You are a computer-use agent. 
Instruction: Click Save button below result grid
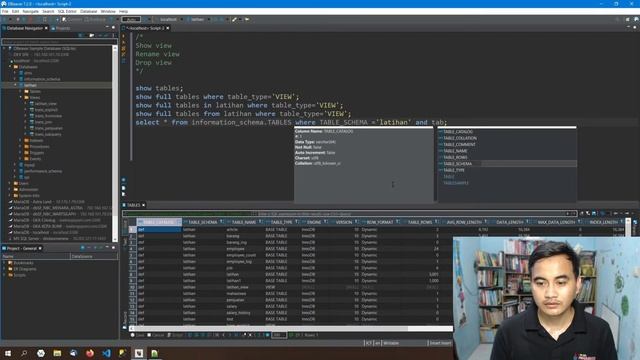pyautogui.click(x=138, y=335)
